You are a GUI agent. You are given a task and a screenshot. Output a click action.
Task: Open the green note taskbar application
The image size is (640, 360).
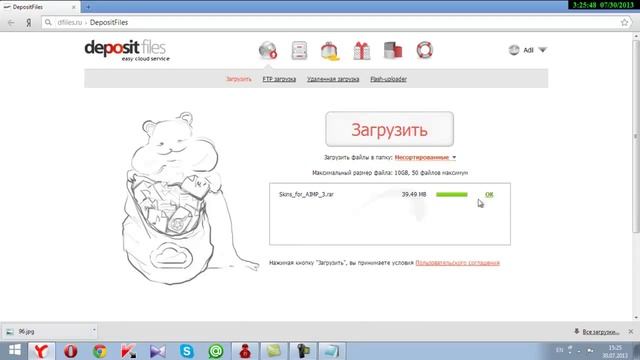(x=274, y=351)
